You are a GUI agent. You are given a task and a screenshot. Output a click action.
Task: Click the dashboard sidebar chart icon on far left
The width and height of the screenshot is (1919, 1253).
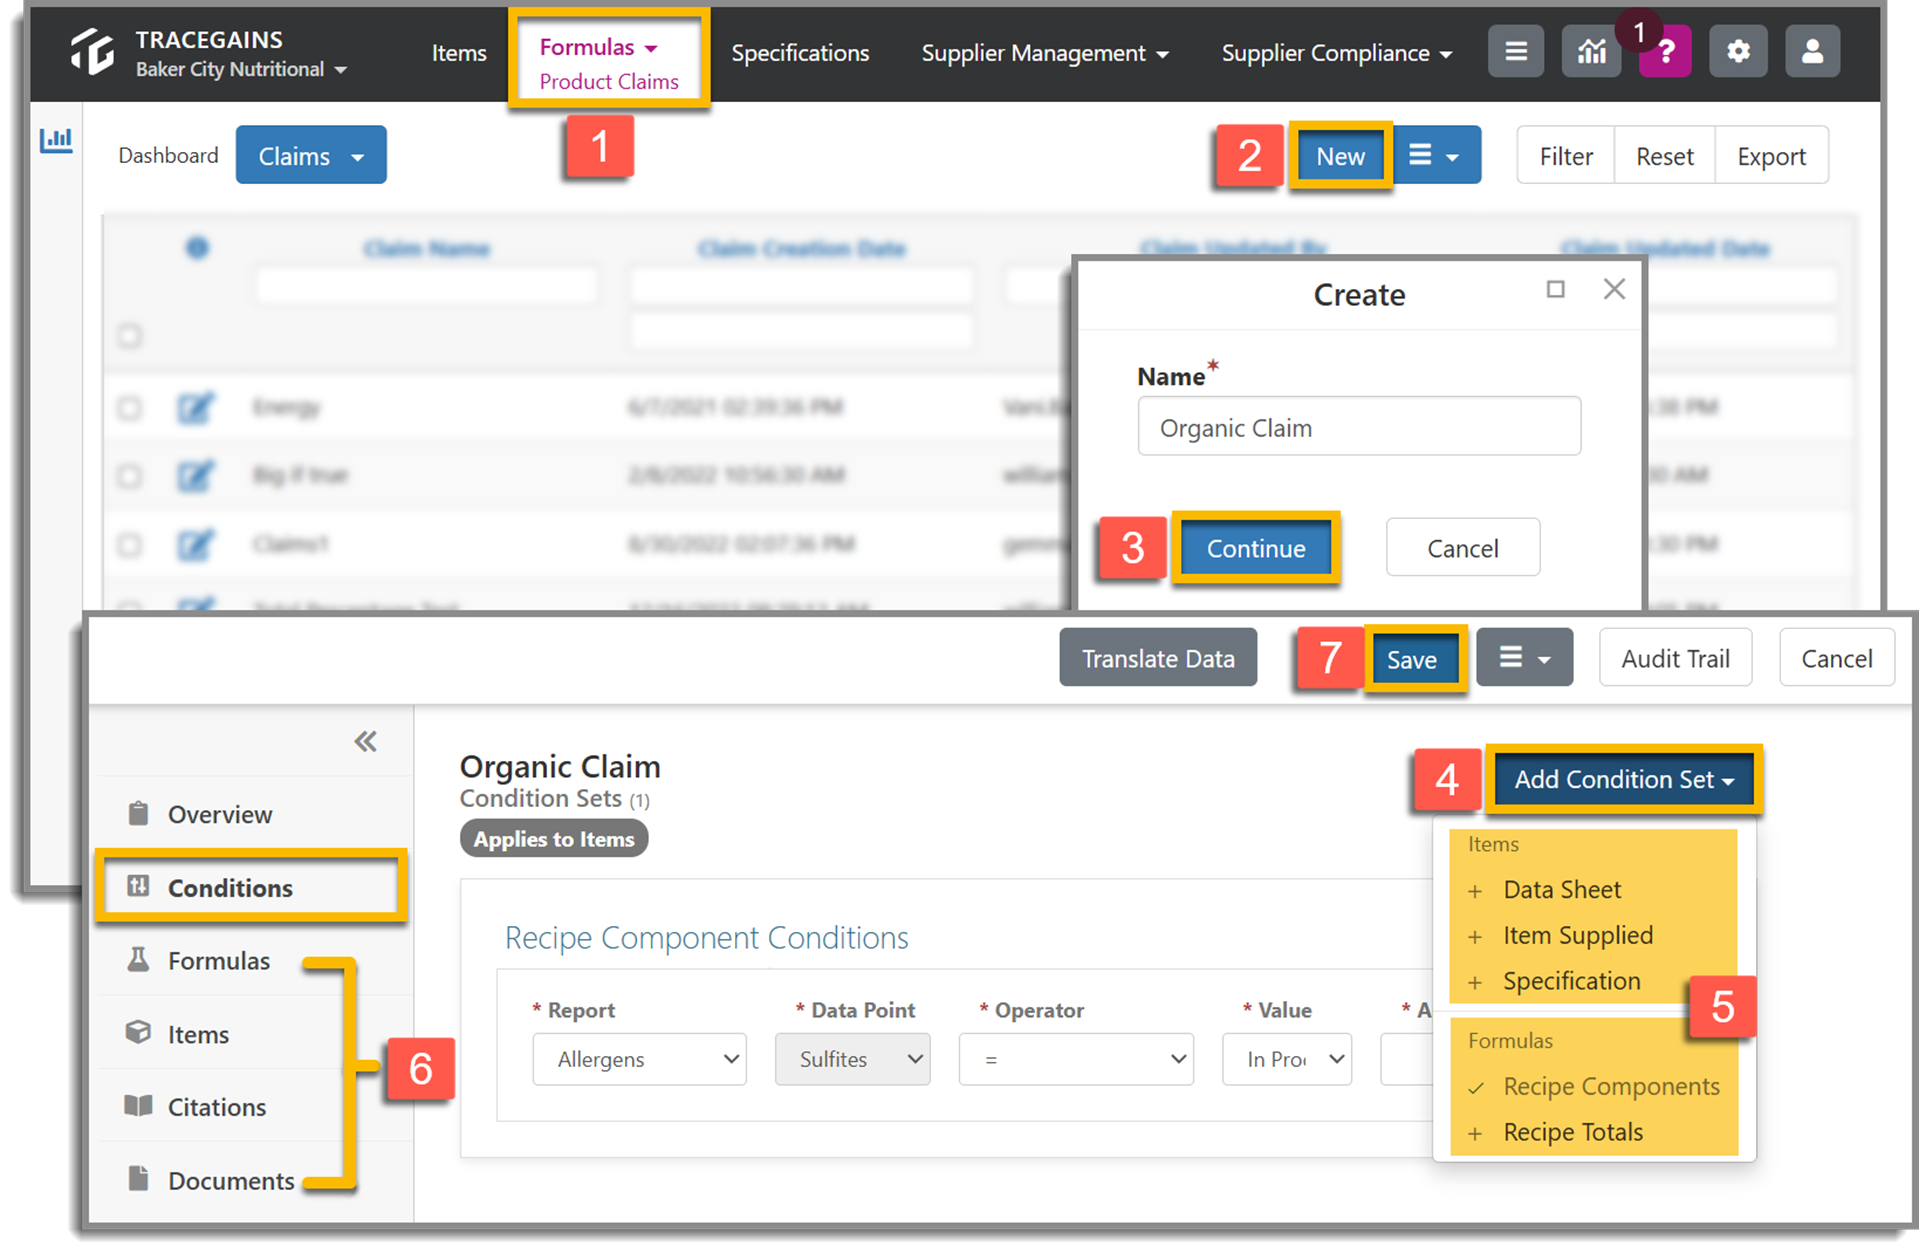pos(56,141)
